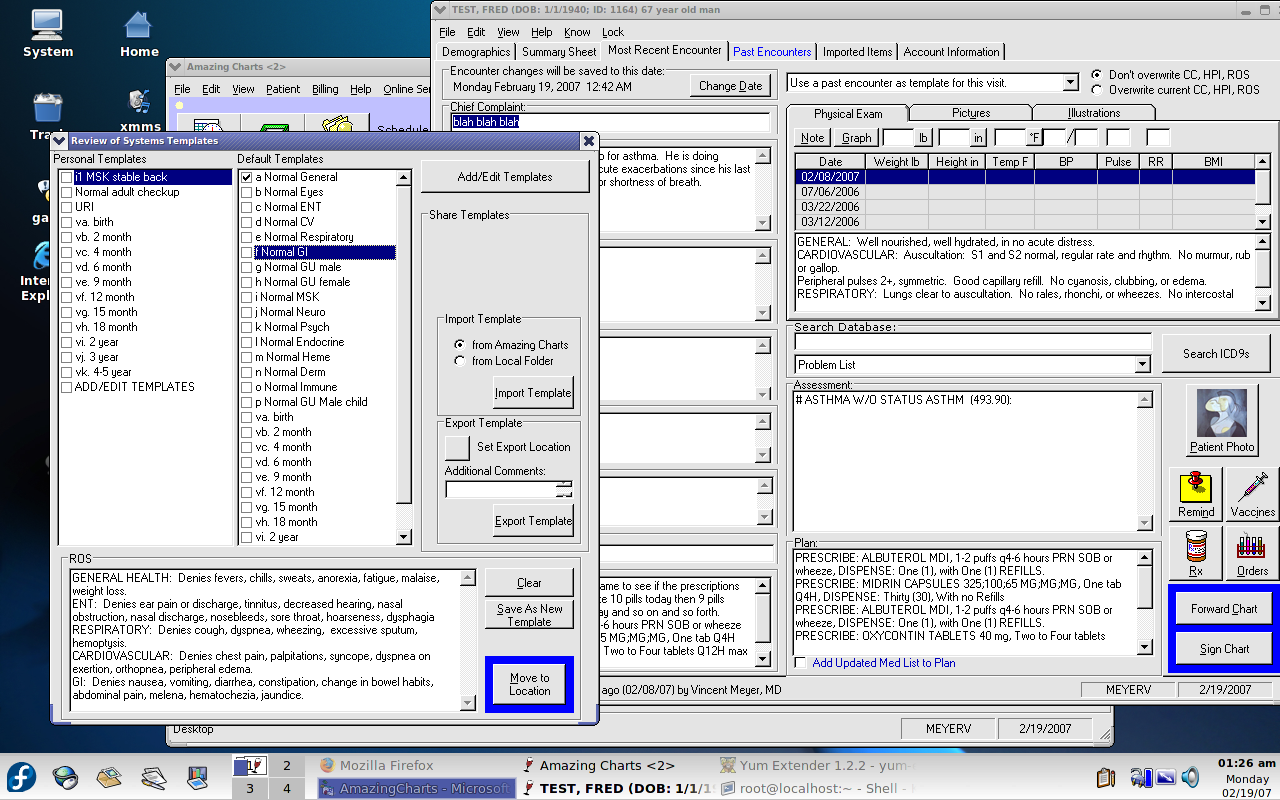Click the ROS text box scrollbar
The width and height of the screenshot is (1280, 800).
pyautogui.click(x=468, y=640)
